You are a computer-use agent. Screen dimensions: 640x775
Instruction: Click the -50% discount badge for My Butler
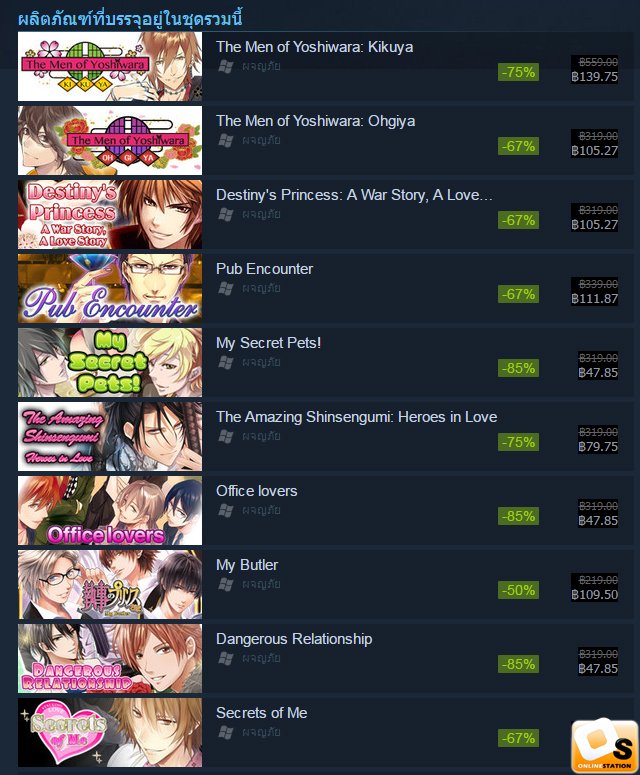pyautogui.click(x=518, y=590)
